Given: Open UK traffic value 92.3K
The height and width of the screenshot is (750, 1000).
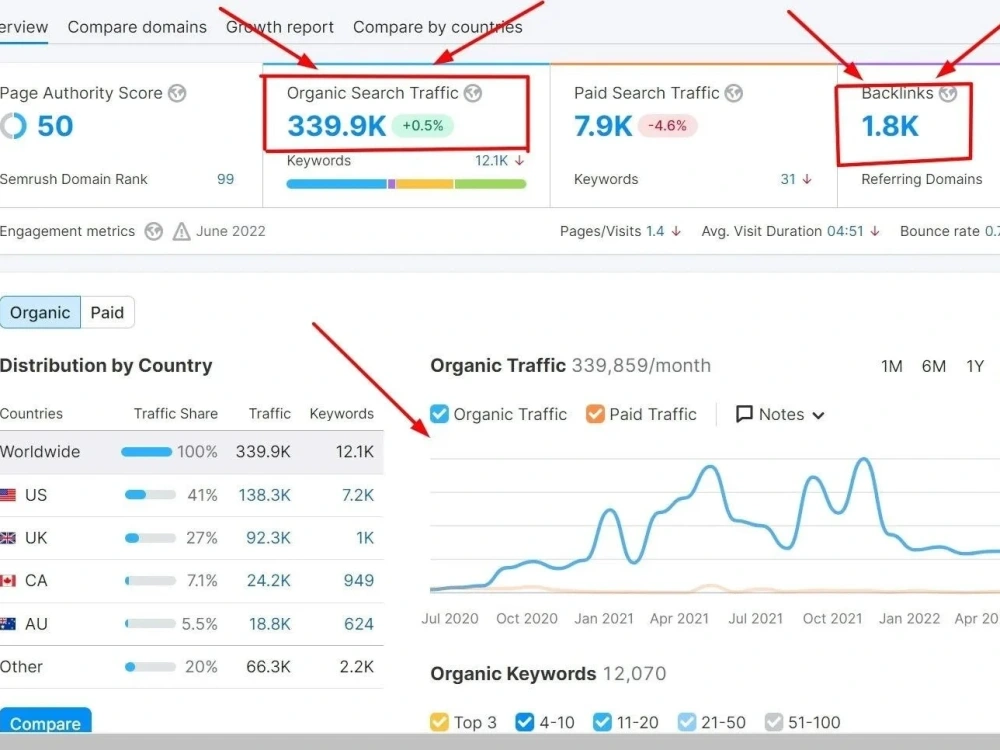Looking at the screenshot, I should click(268, 538).
